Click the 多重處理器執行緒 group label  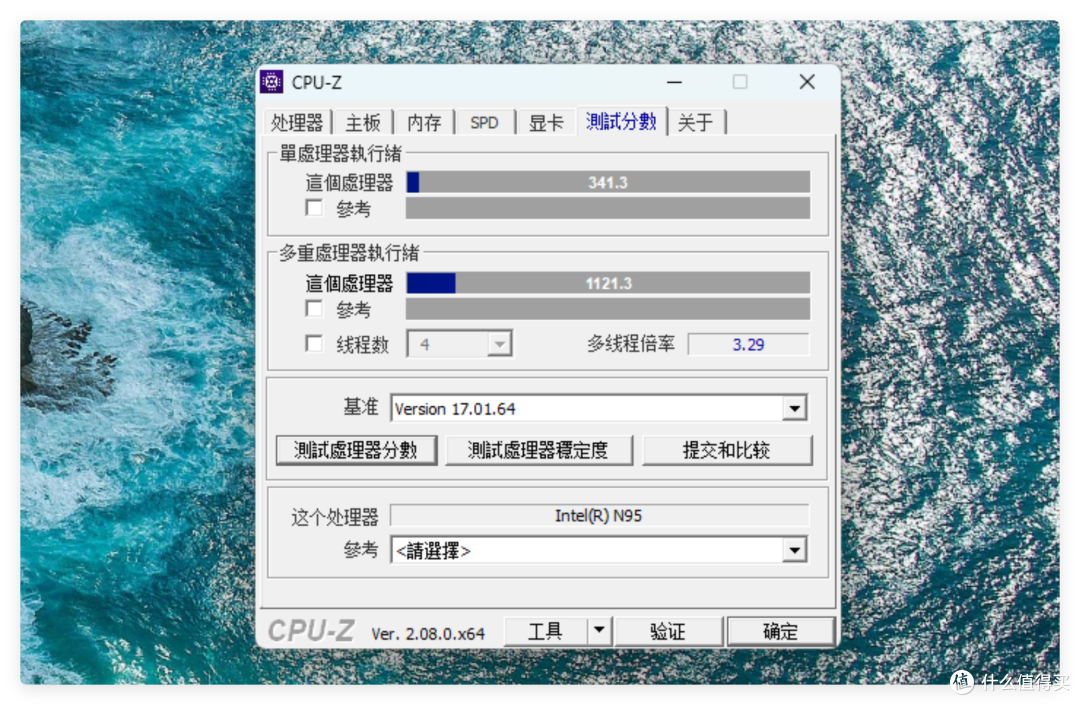[349, 253]
